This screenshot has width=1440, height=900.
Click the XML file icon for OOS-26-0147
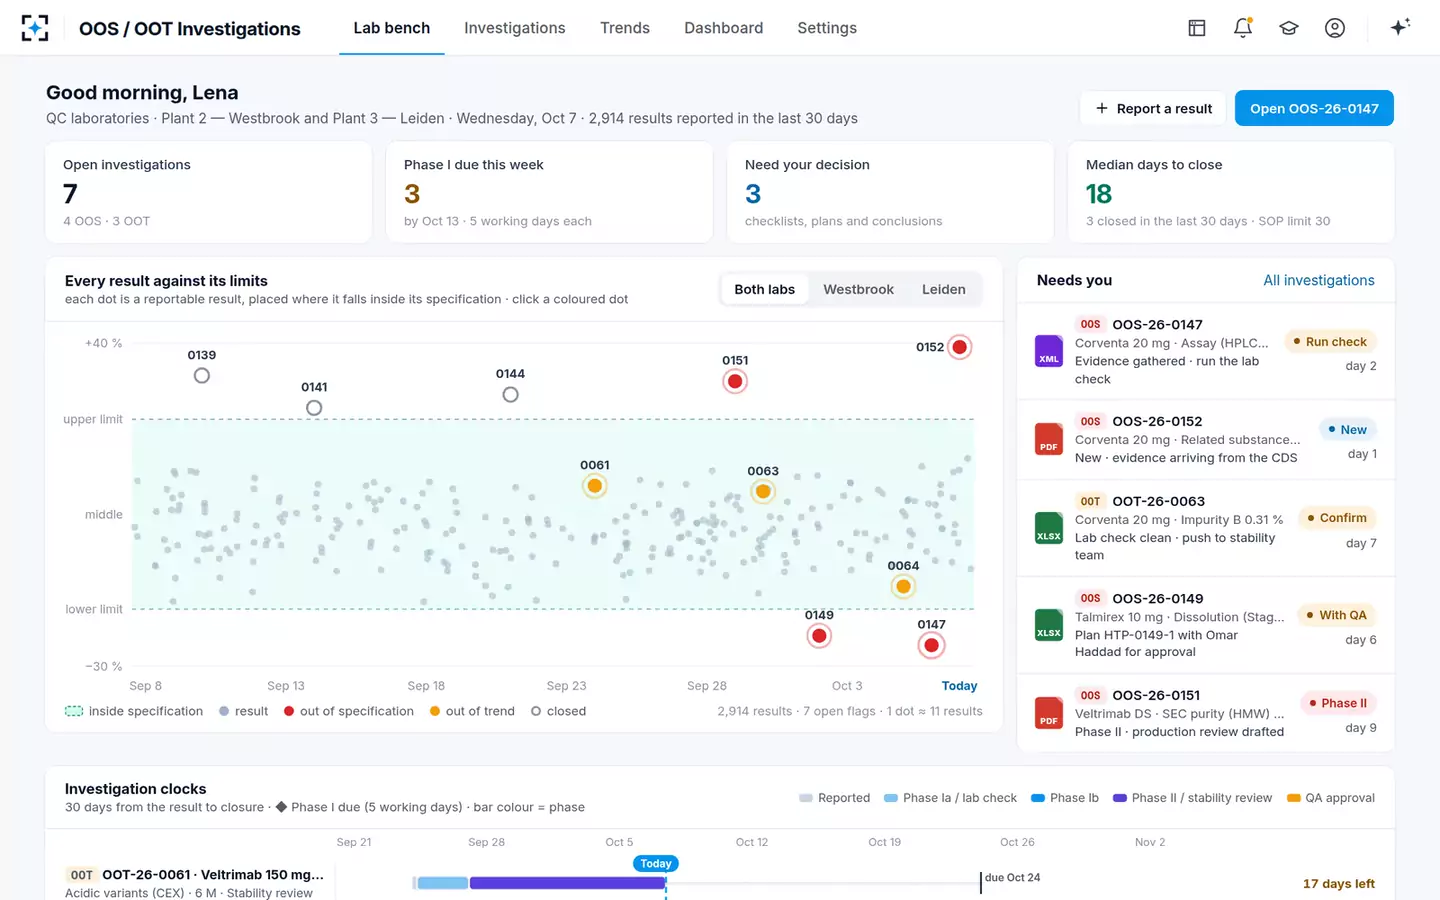click(1049, 351)
